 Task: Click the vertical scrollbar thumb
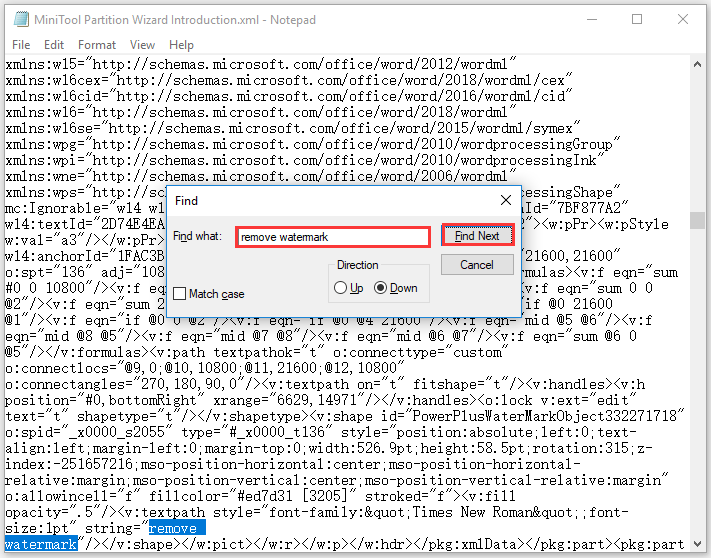(x=700, y=219)
